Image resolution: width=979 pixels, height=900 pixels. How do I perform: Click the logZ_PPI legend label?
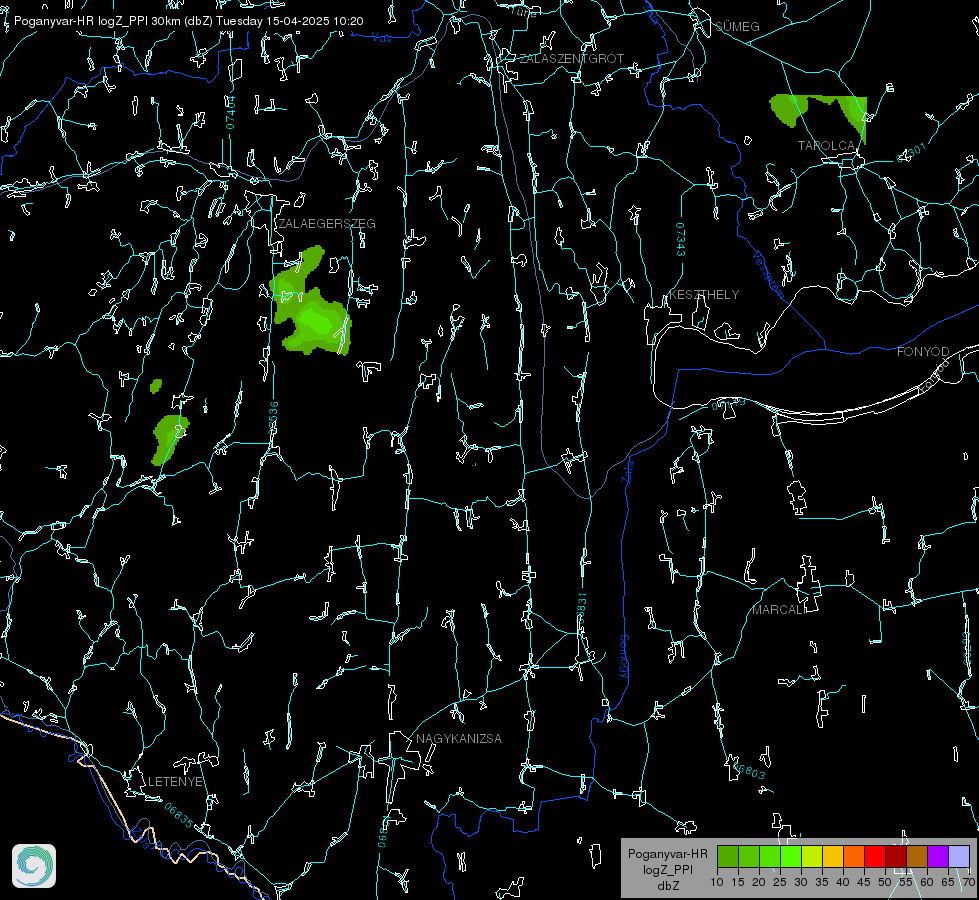668,869
